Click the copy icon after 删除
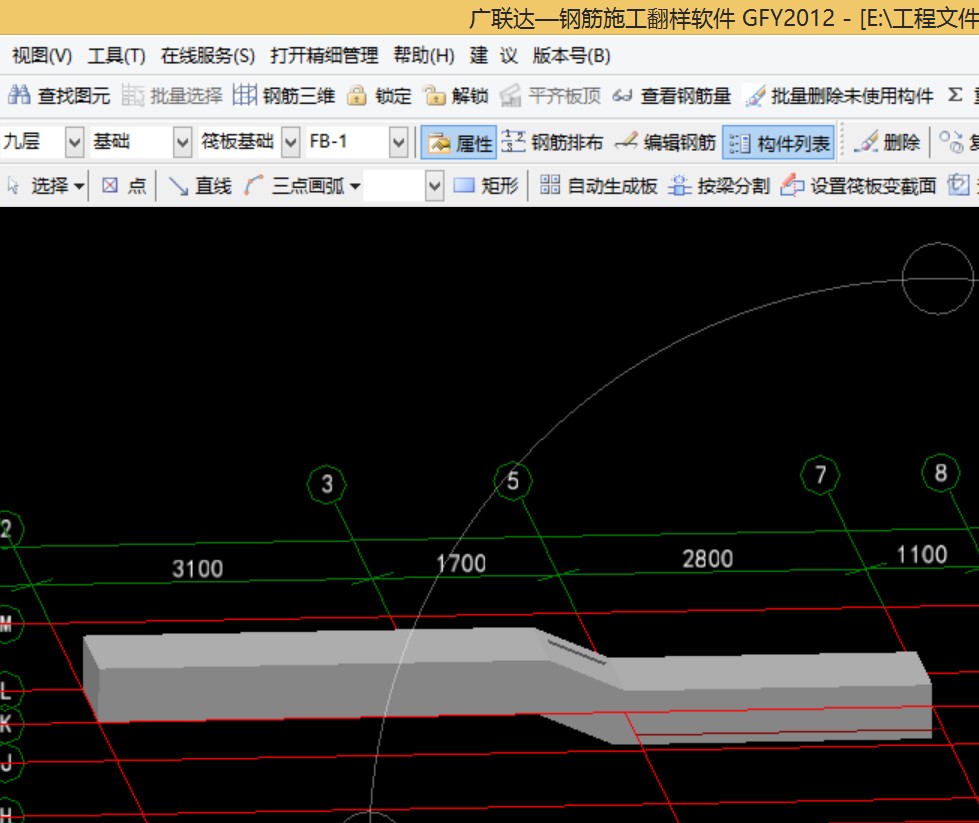 pyautogui.click(x=952, y=142)
